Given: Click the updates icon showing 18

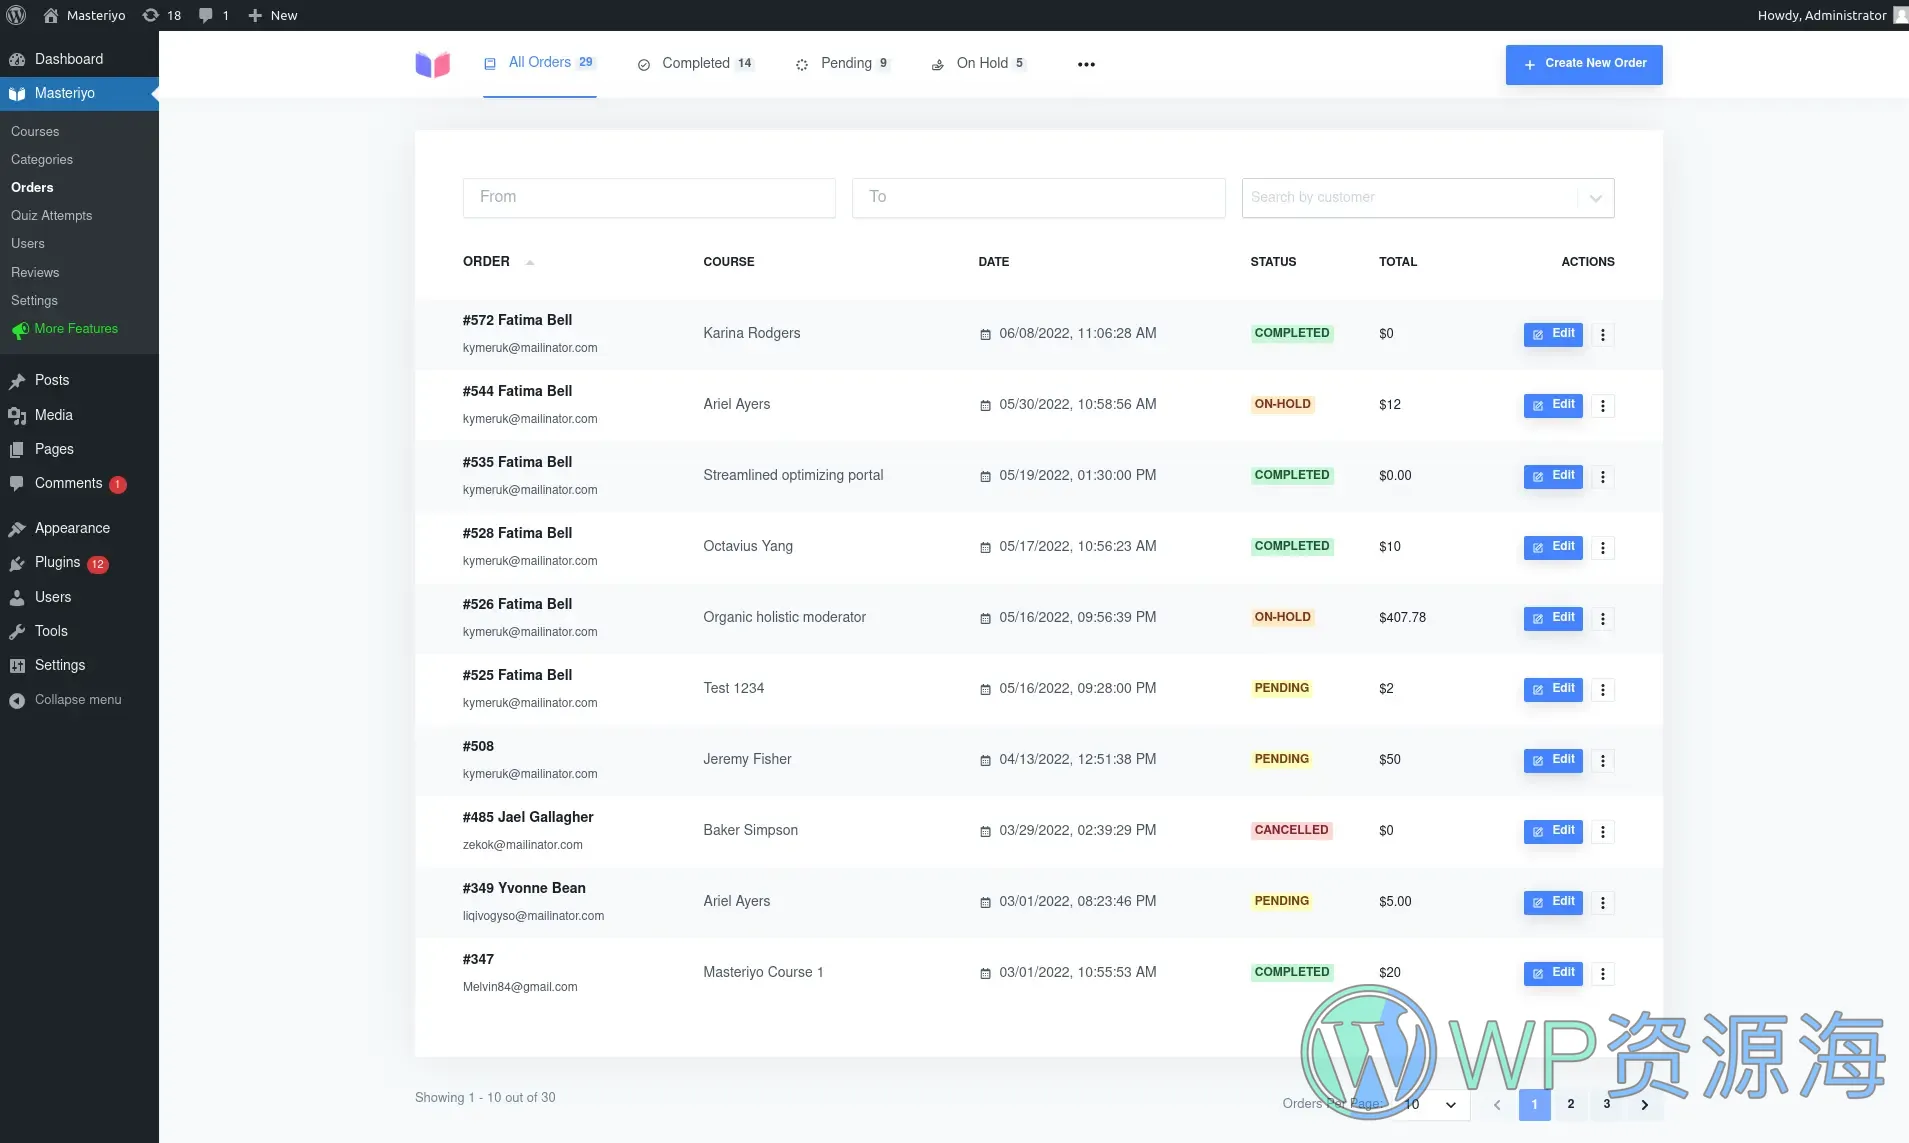Looking at the screenshot, I should (x=161, y=15).
